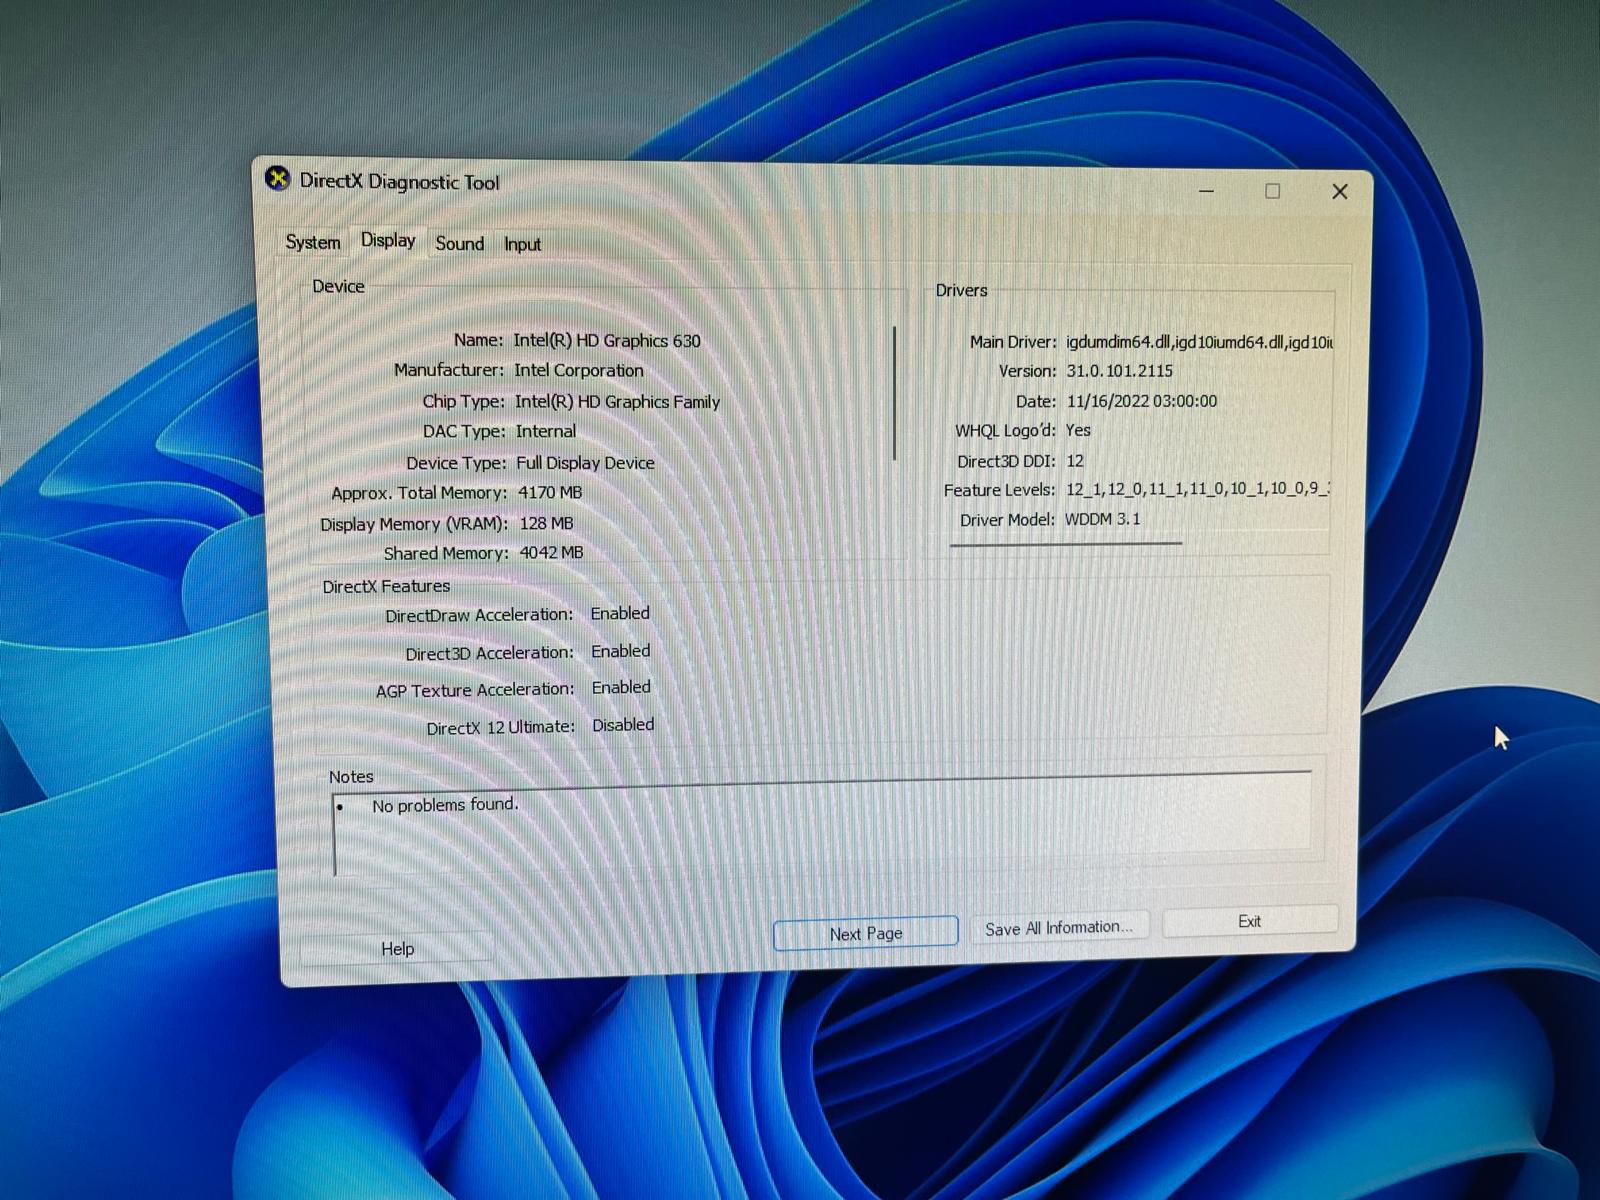Viewport: 1600px width, 1200px height.
Task: Exit the DirectX Diagnostic Tool
Action: coord(1250,921)
